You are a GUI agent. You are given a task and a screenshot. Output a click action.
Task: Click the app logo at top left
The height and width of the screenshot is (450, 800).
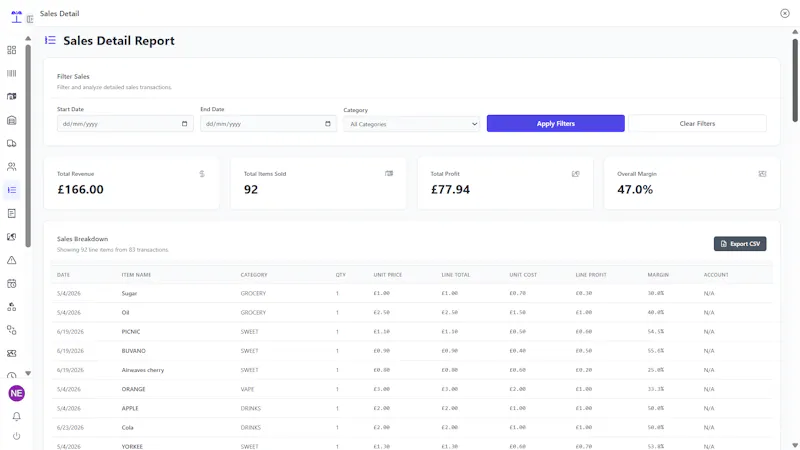pos(16,17)
